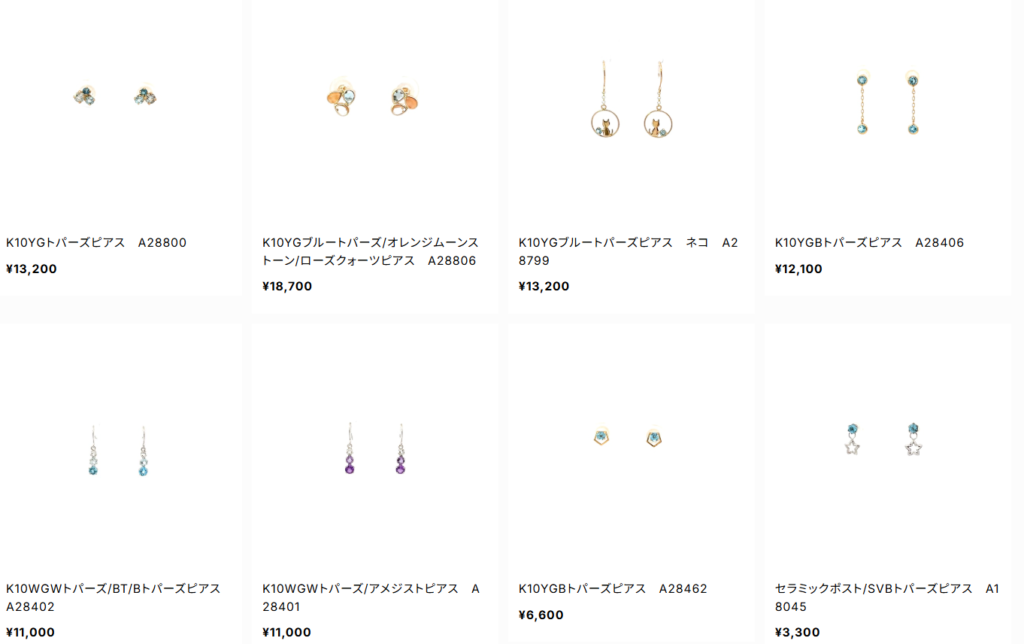Click the K10WGWトパーズ/アメジストピアス title link

(371, 597)
